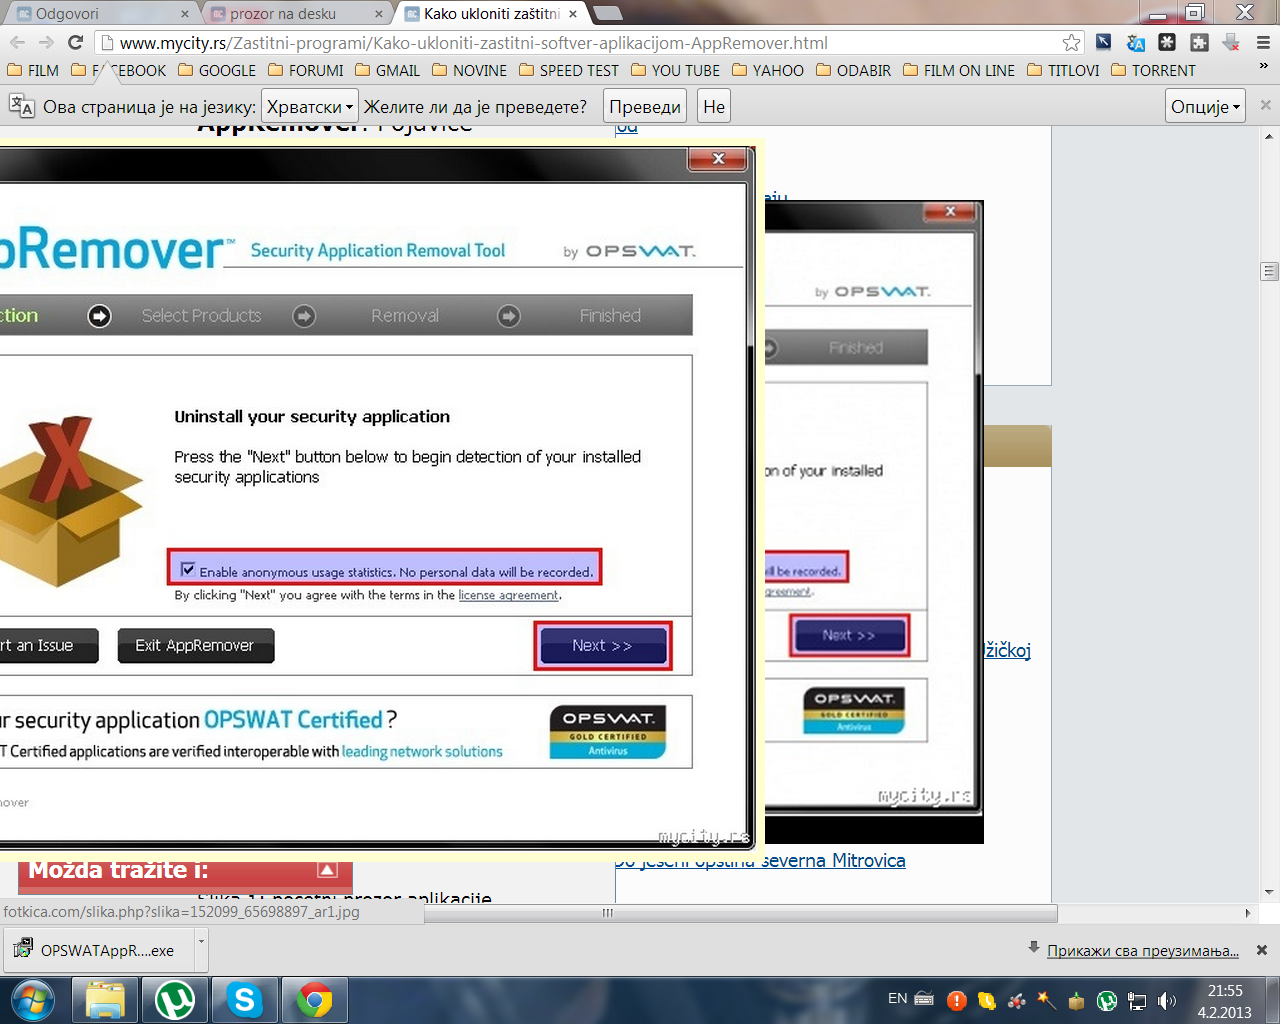Open the ODABIR bookmark folder
Viewport: 1280px width, 1024px height.
tap(854, 70)
